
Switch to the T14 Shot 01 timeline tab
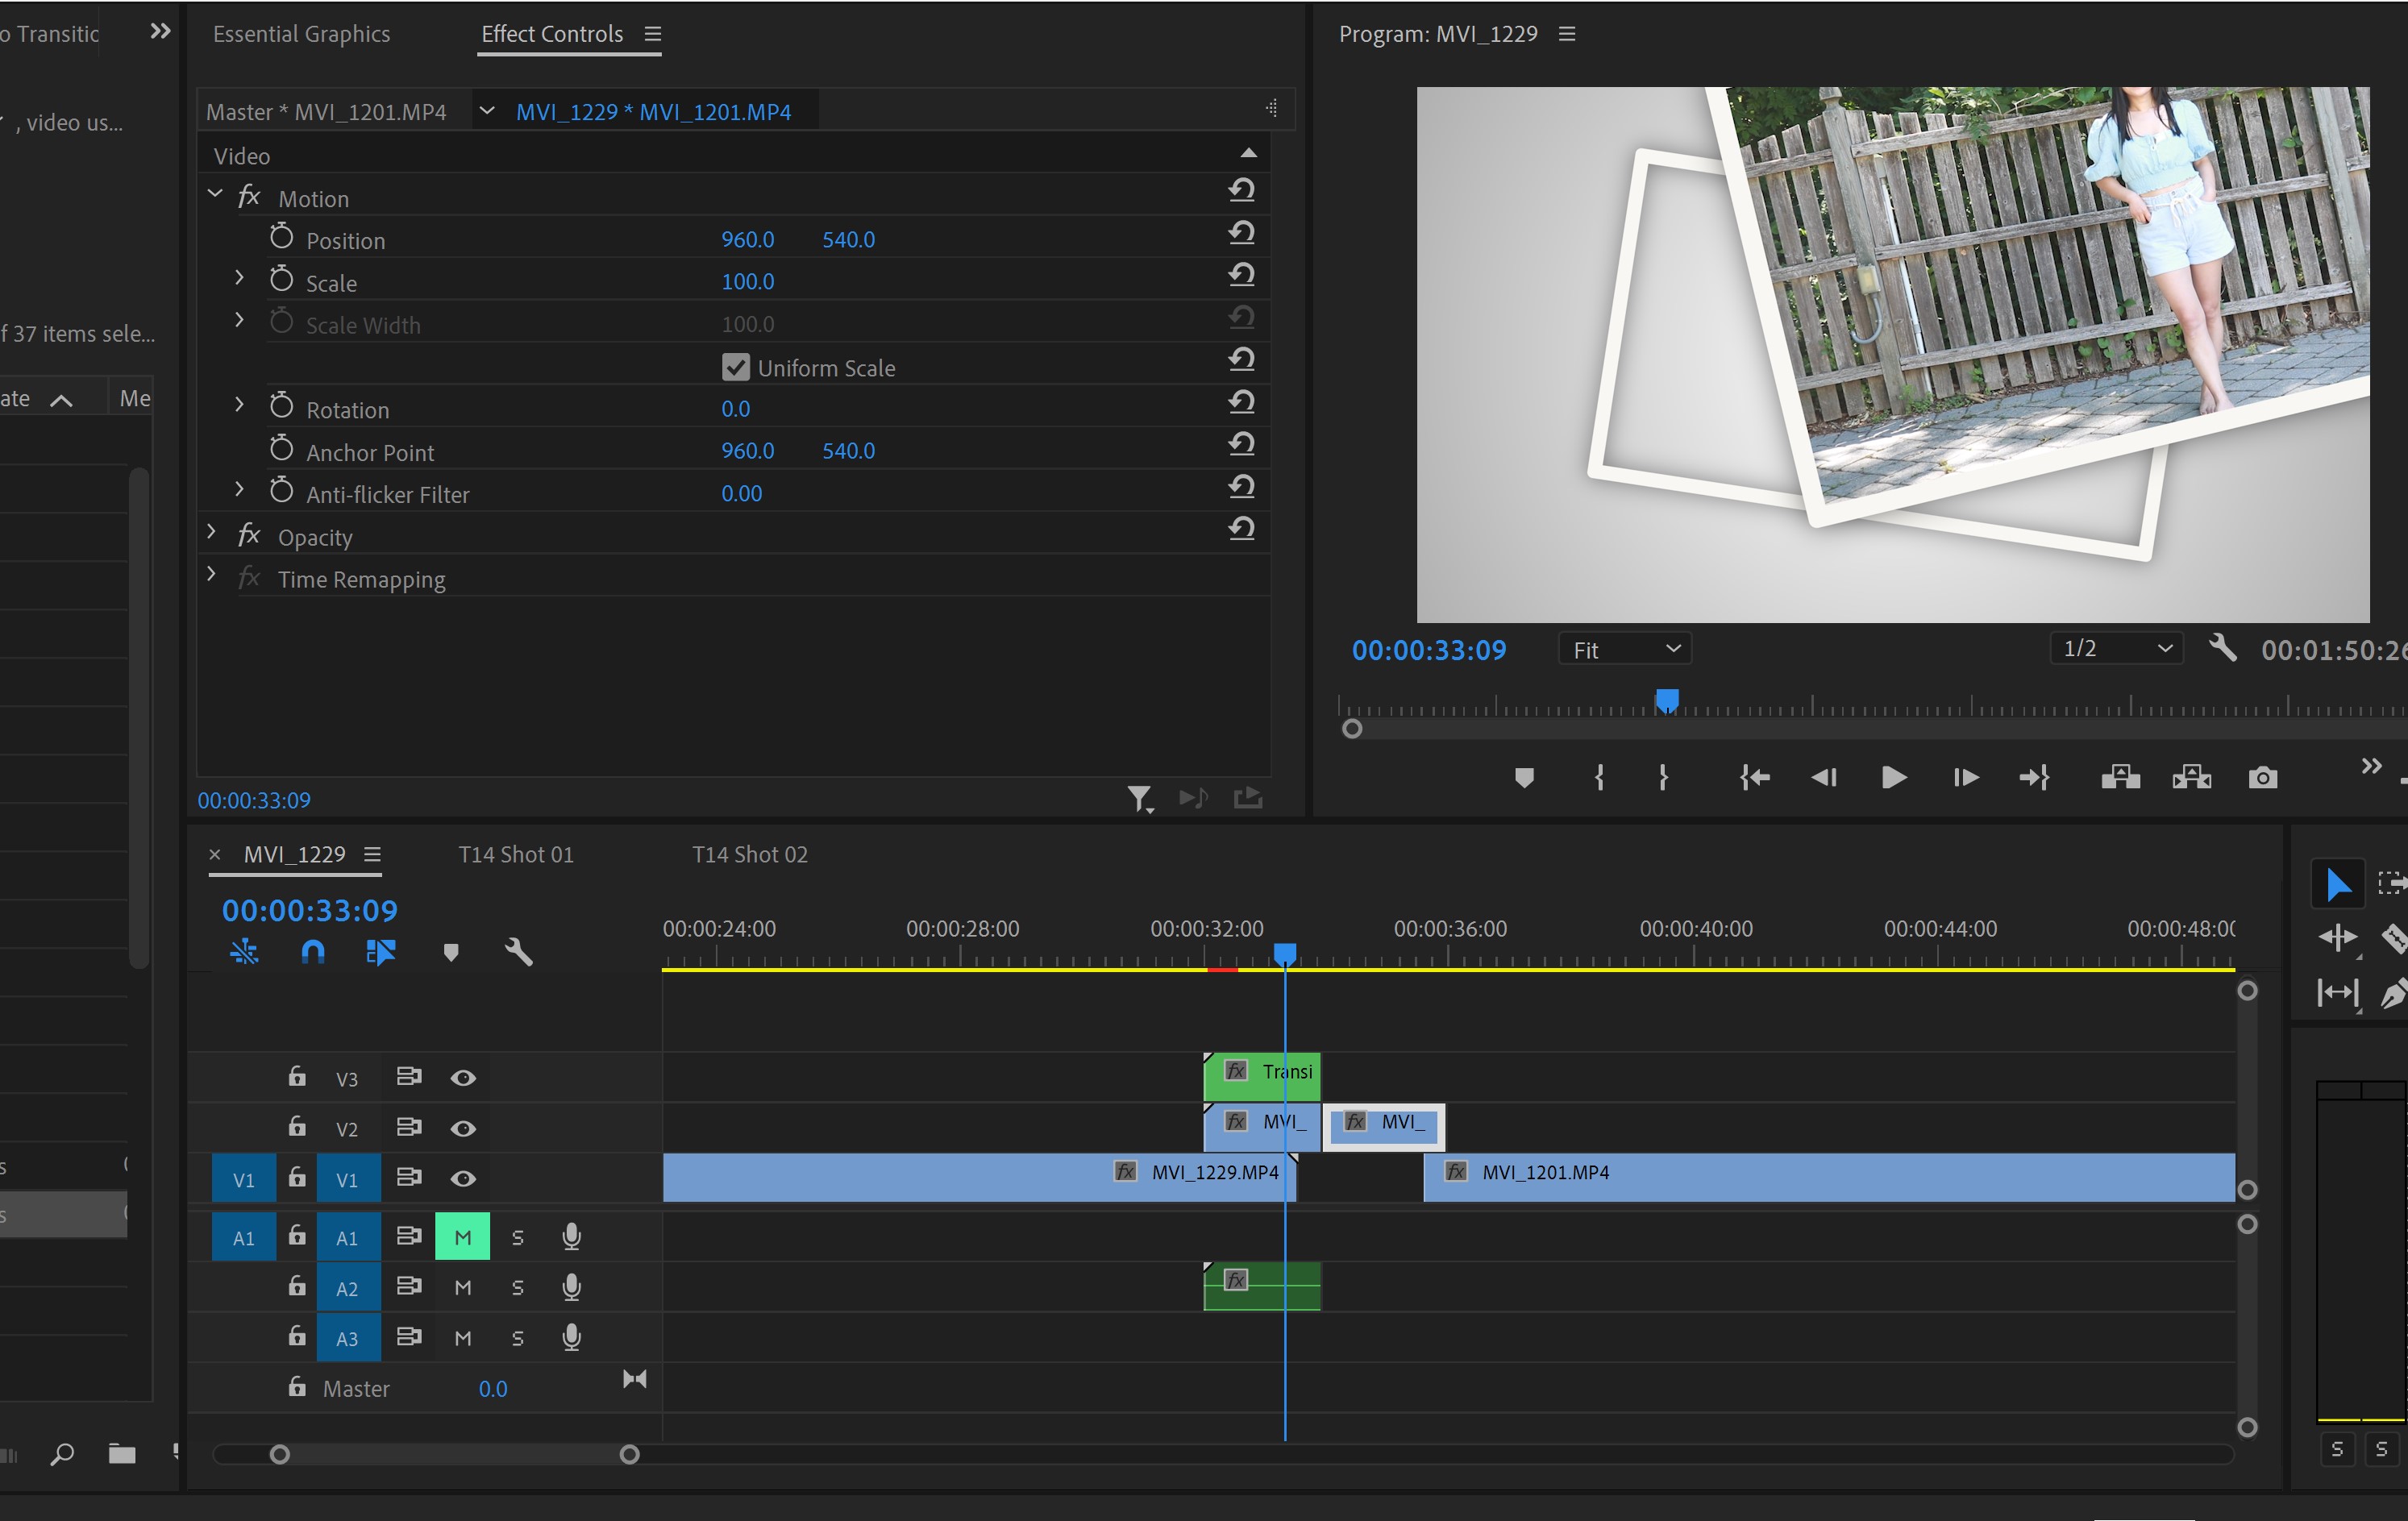tap(515, 855)
